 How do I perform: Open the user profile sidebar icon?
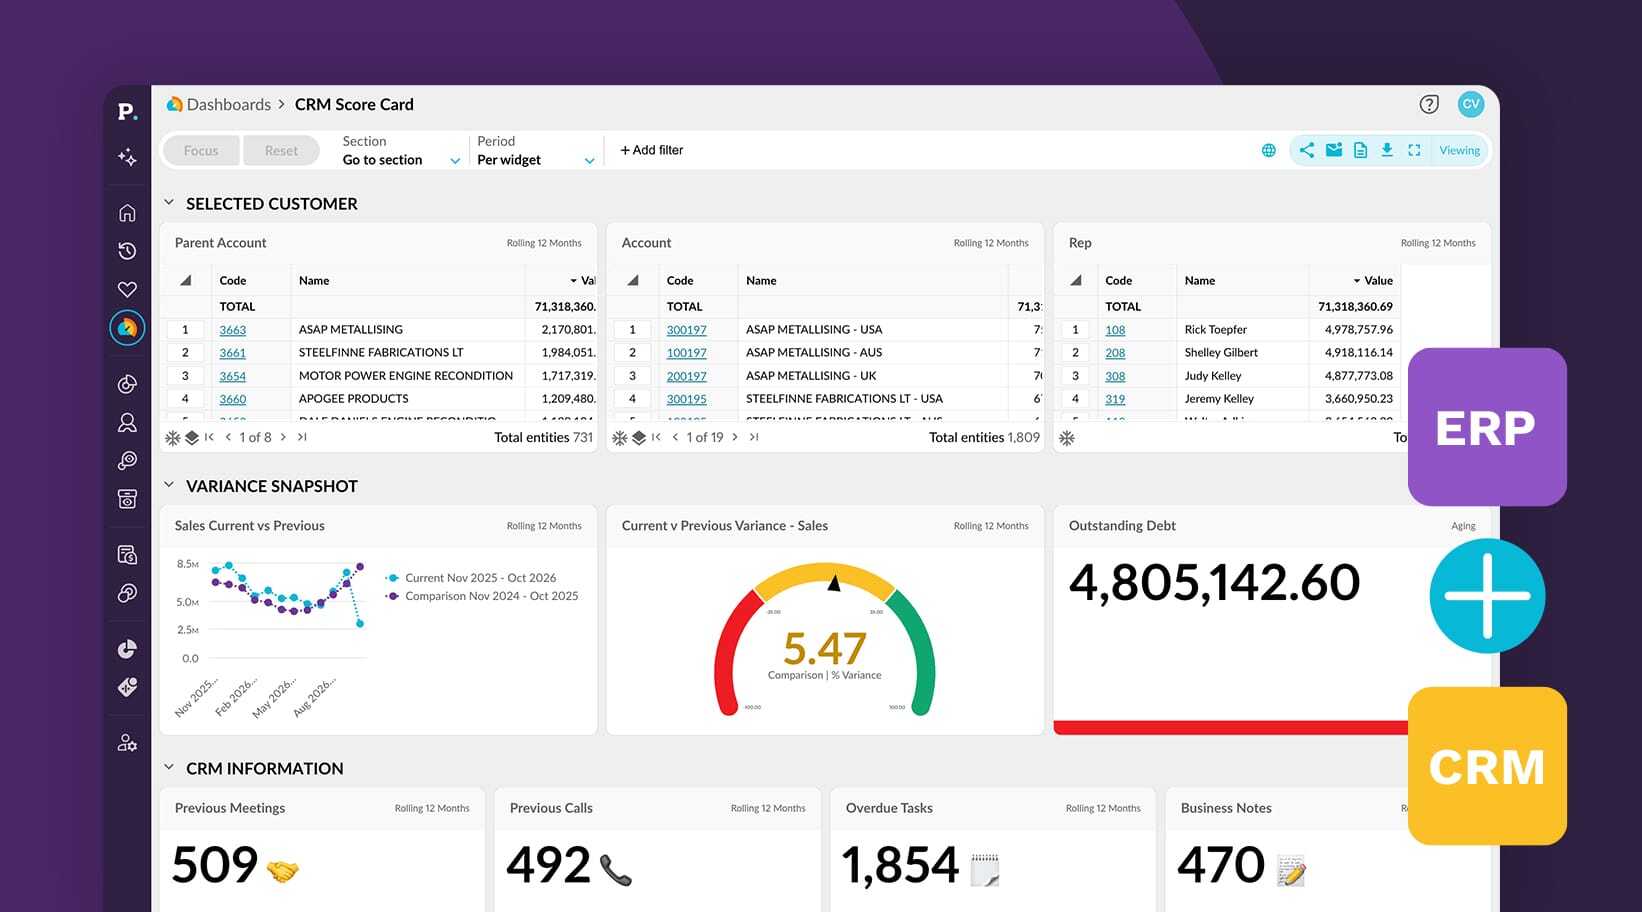tap(127, 422)
